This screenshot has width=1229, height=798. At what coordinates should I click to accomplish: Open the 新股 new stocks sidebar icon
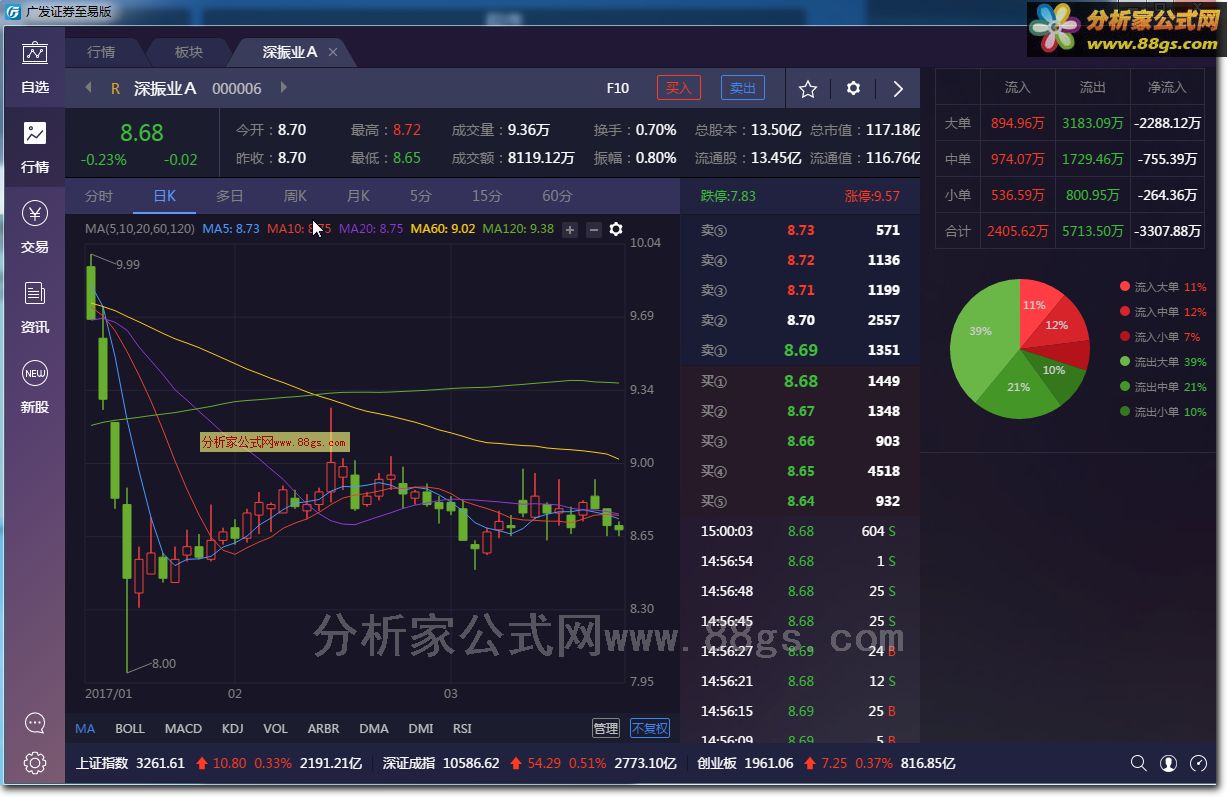(35, 387)
